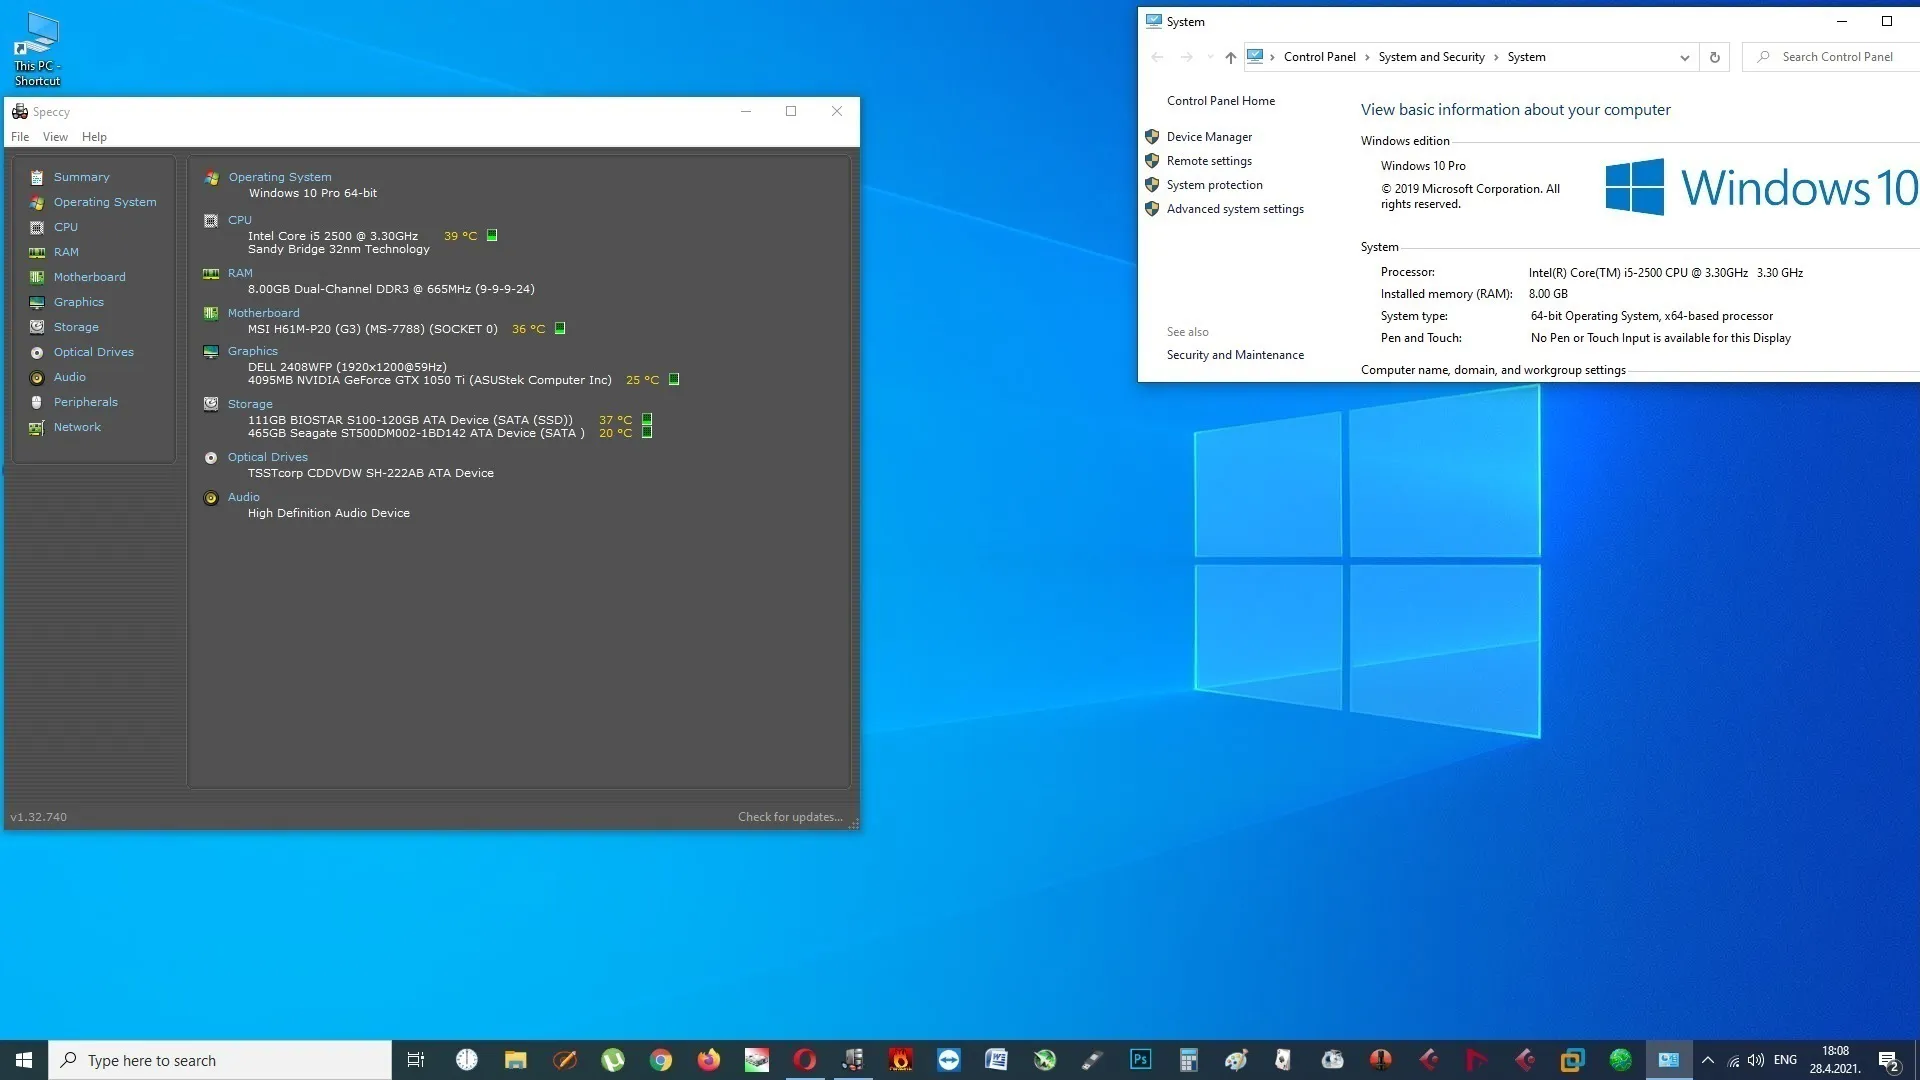
Task: Click the CPU heading link in summary pane
Action: 240,220
